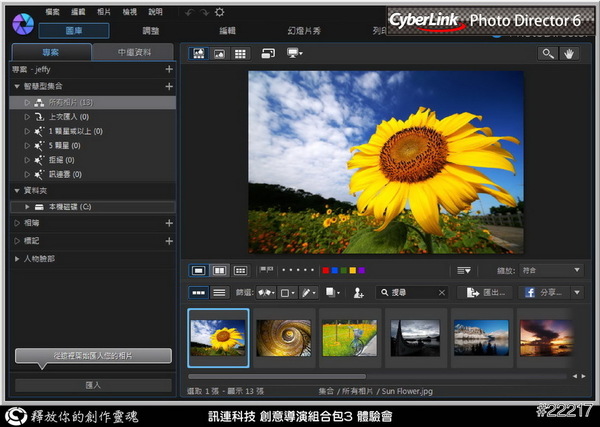The width and height of the screenshot is (600, 427).
Task: Select the red color label swatch
Action: [x=325, y=270]
